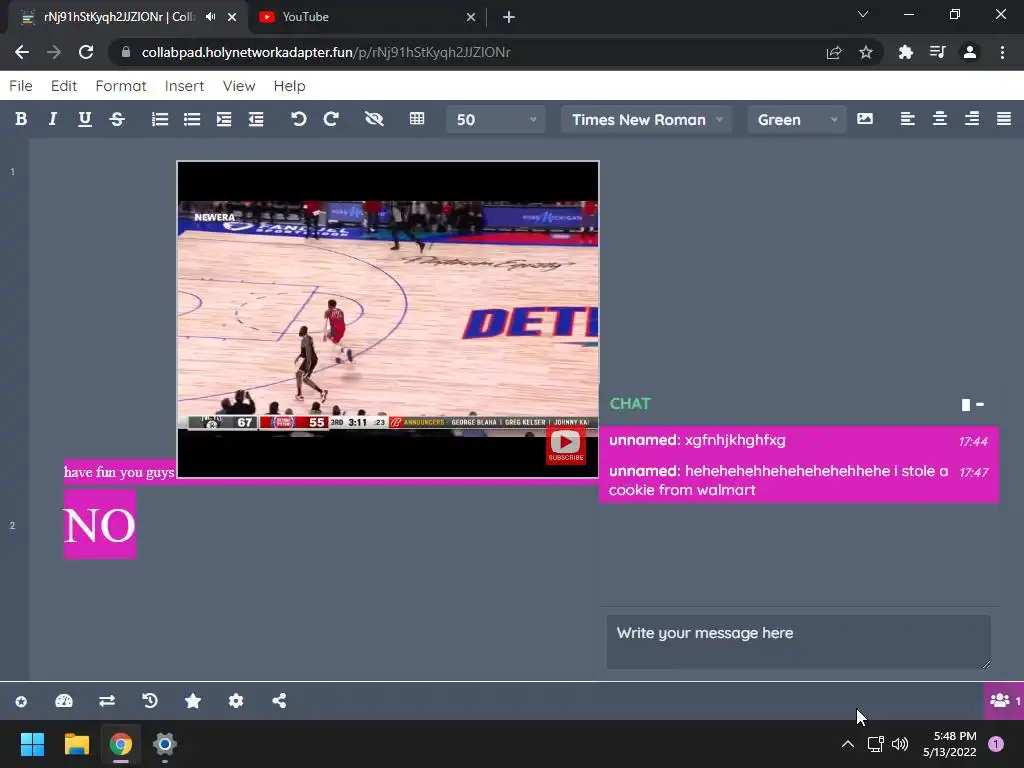
Task: Open File Explorer from taskbar
Action: pos(76,744)
